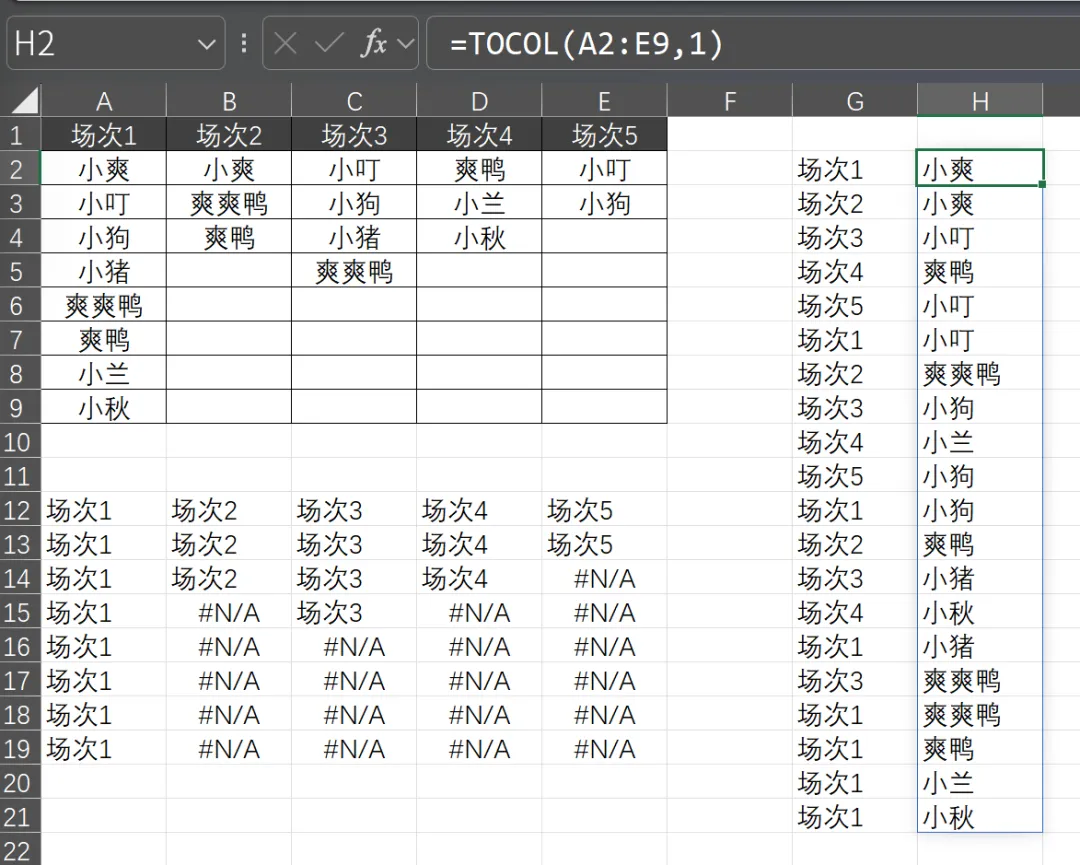
Task: Select cell E14 showing #N/A
Action: pyautogui.click(x=604, y=578)
